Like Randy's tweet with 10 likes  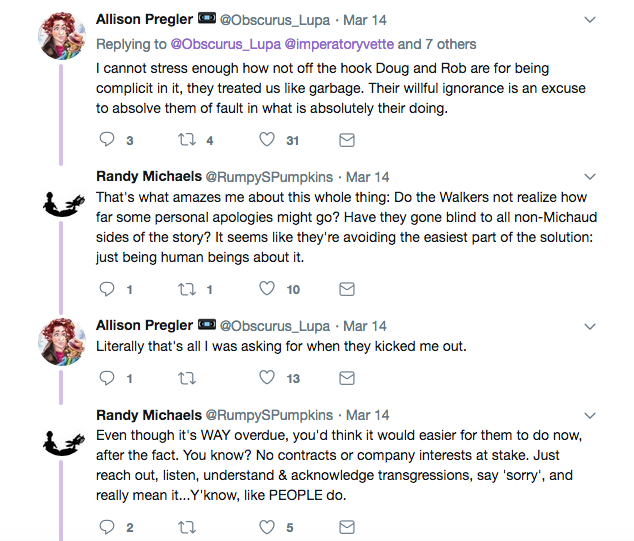pos(267,289)
